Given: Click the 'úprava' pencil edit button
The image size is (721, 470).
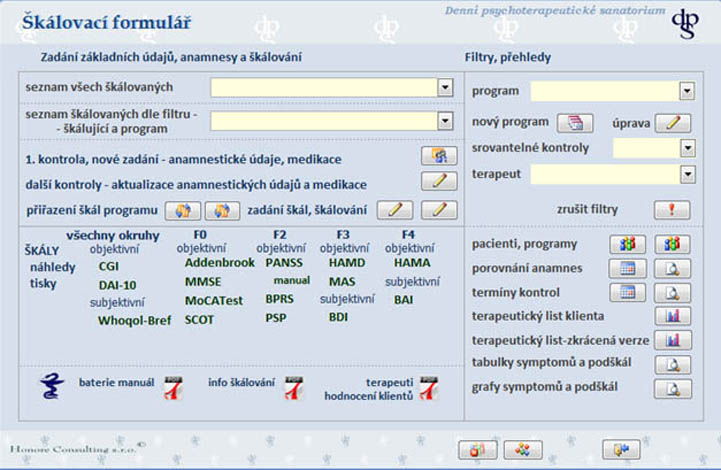Looking at the screenshot, I should [x=673, y=123].
